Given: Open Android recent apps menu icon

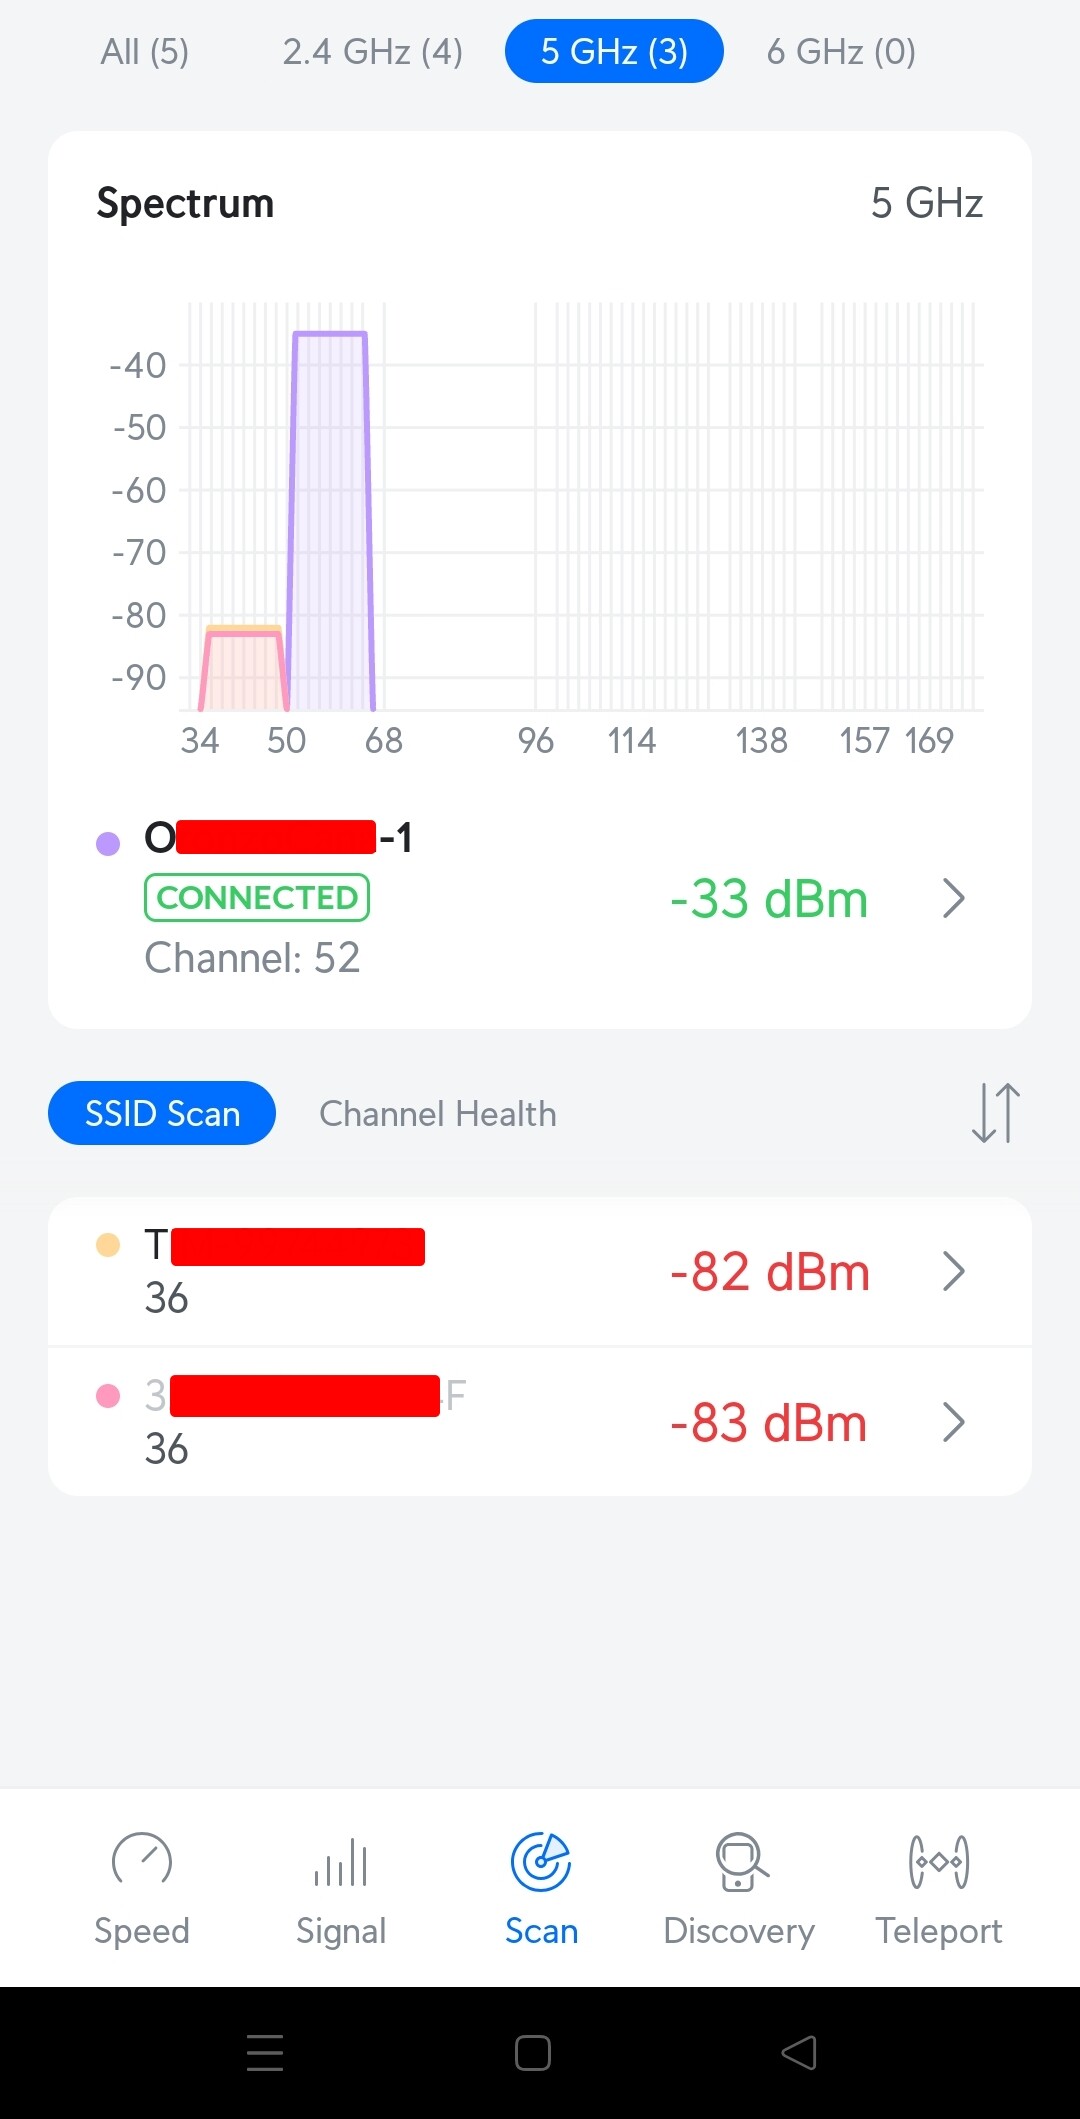Looking at the screenshot, I should click(265, 2053).
